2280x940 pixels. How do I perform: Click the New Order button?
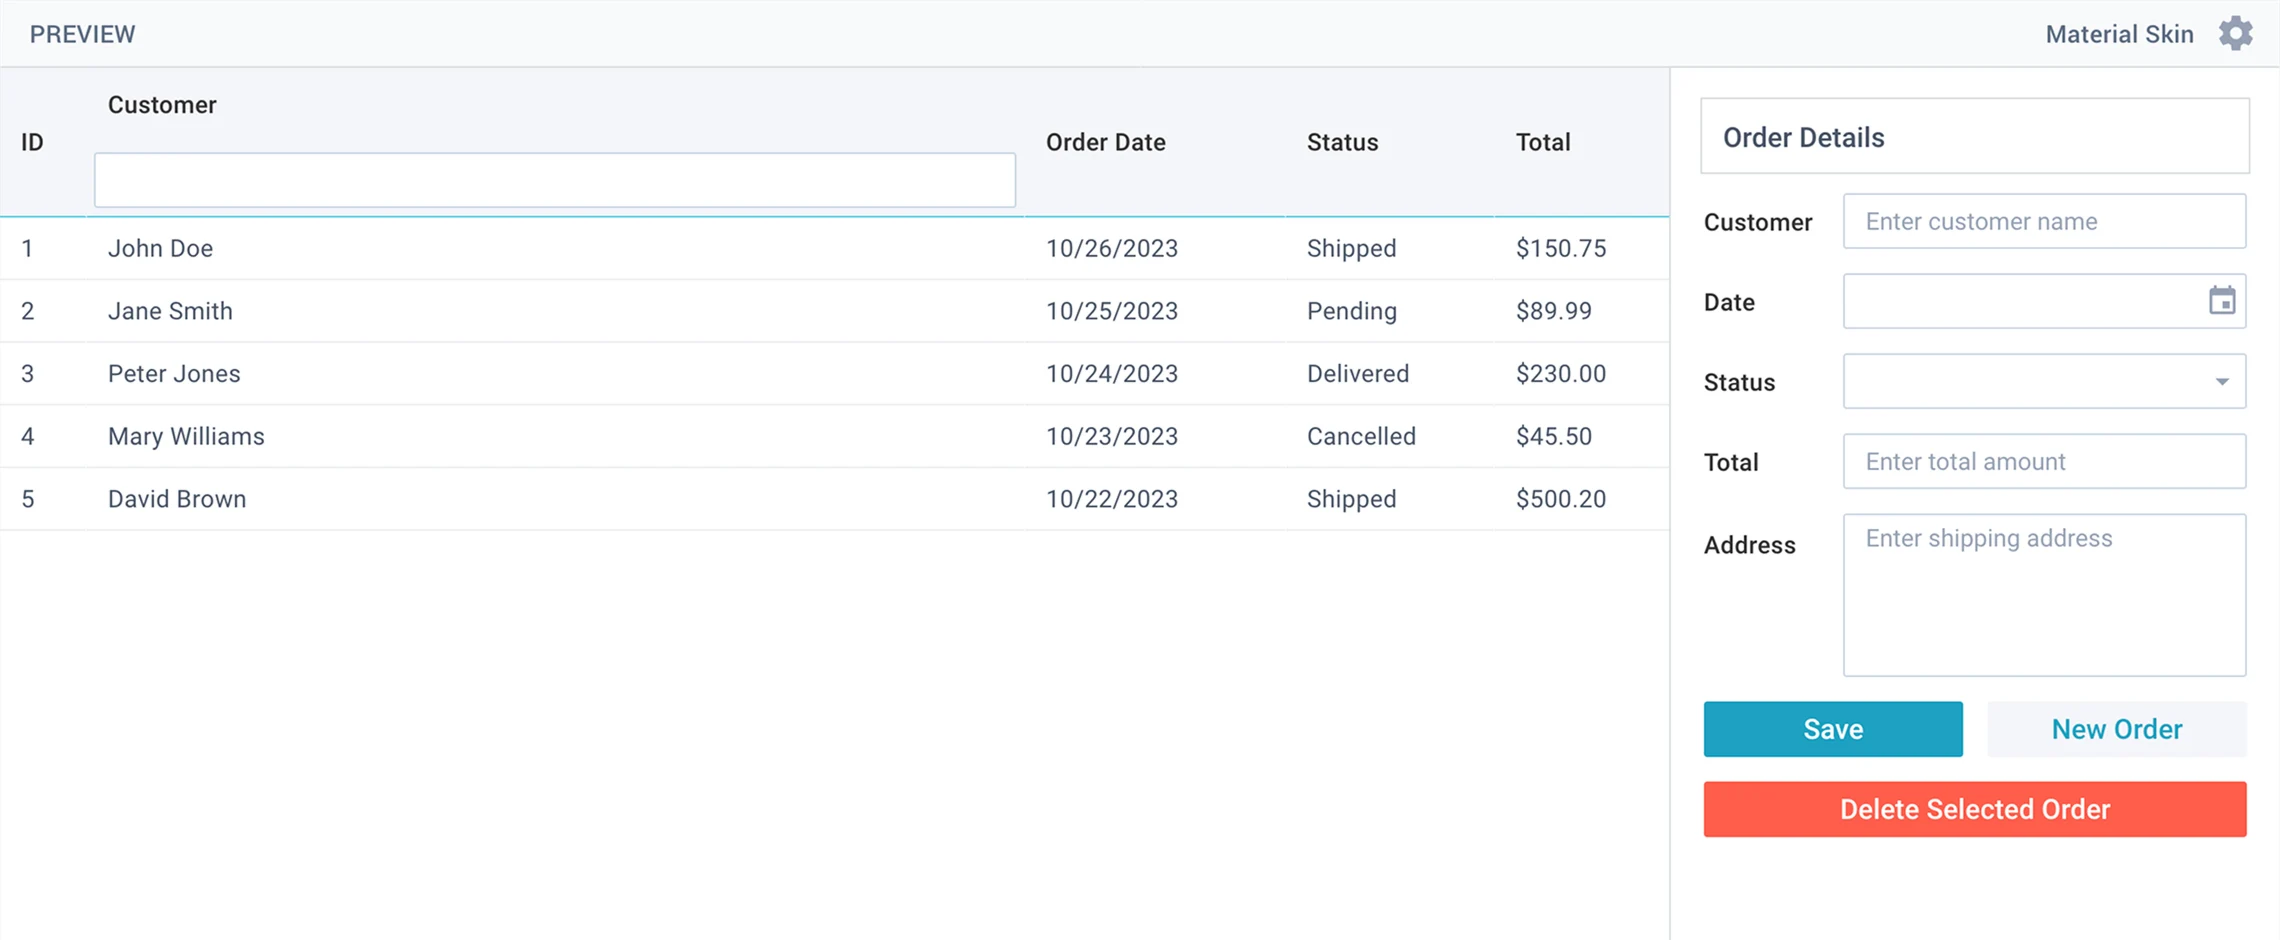(2116, 729)
